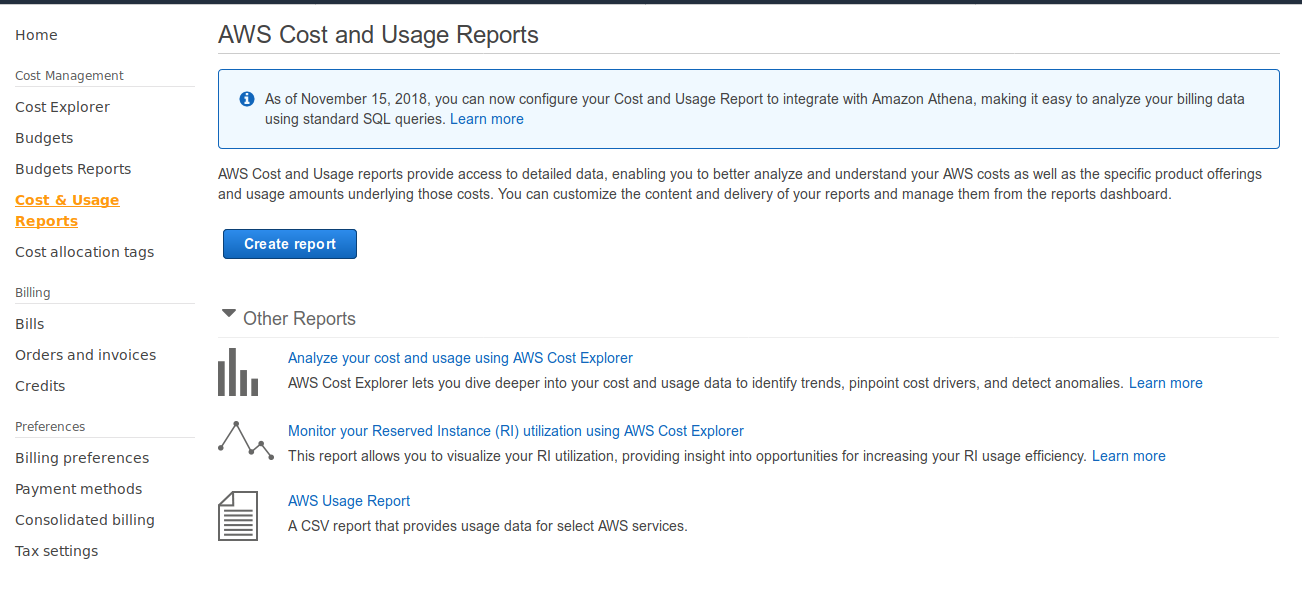Click the AWS Cost and Usage Reports title
Screen dimensions: 1302x590
coord(378,35)
